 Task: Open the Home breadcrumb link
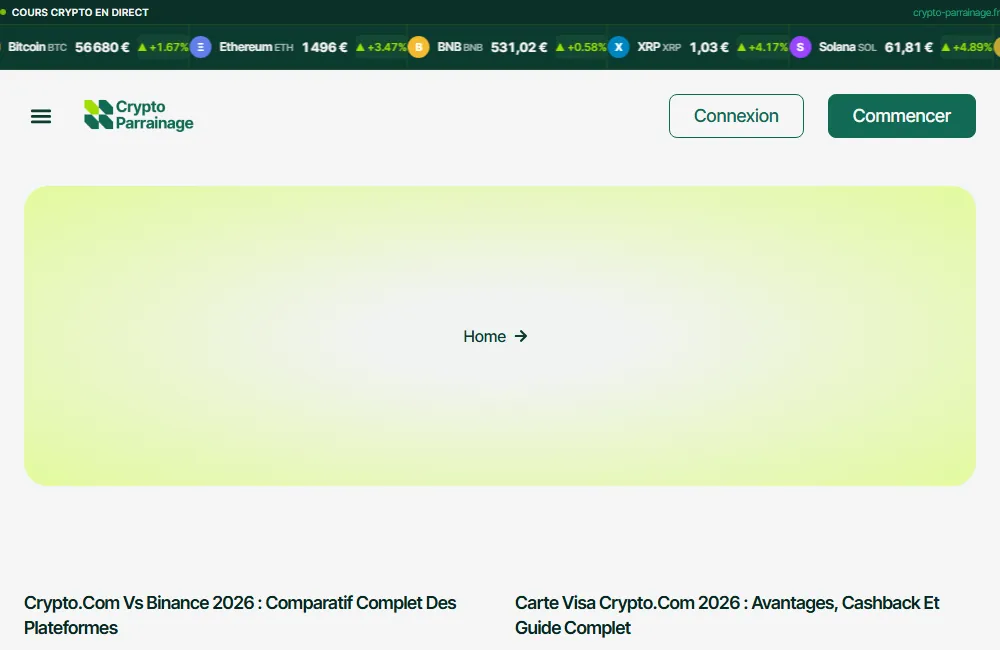[484, 336]
